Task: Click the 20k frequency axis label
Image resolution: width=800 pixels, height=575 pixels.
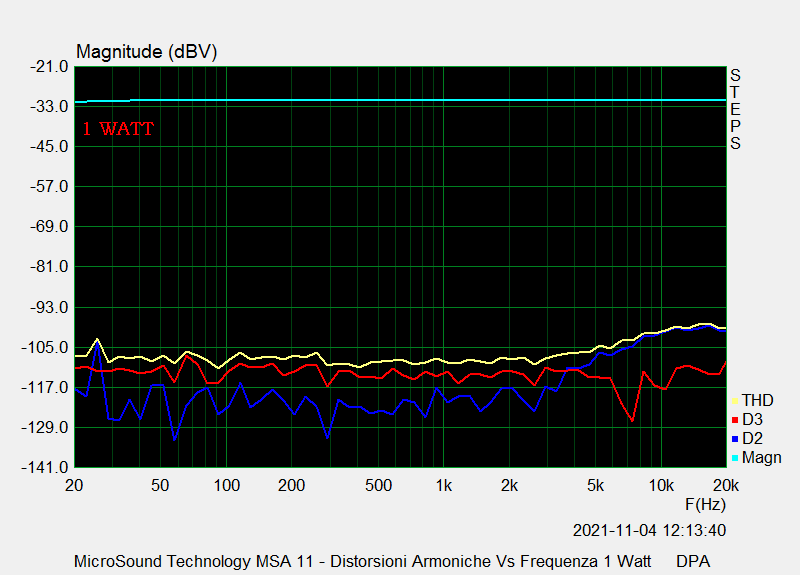Action: click(x=726, y=485)
